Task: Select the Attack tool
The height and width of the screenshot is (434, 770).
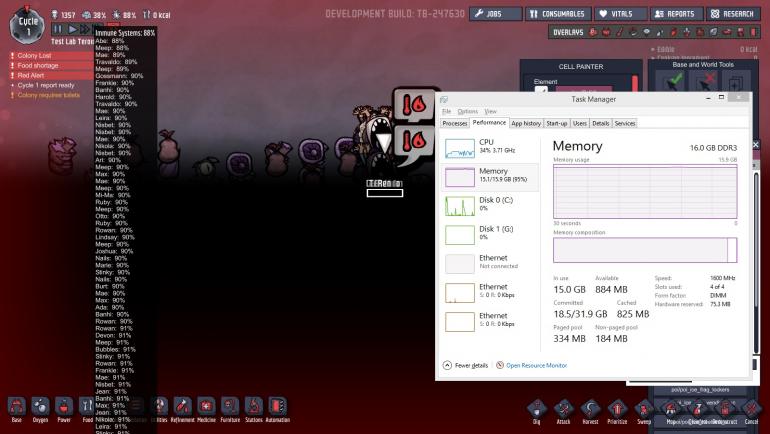Action: 563,411
